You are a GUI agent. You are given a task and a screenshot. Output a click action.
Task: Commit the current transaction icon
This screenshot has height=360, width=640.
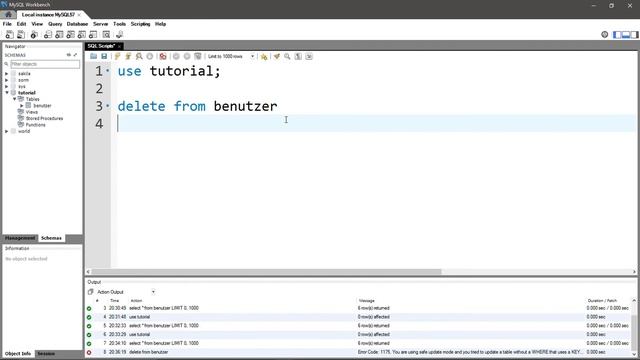(x=176, y=56)
